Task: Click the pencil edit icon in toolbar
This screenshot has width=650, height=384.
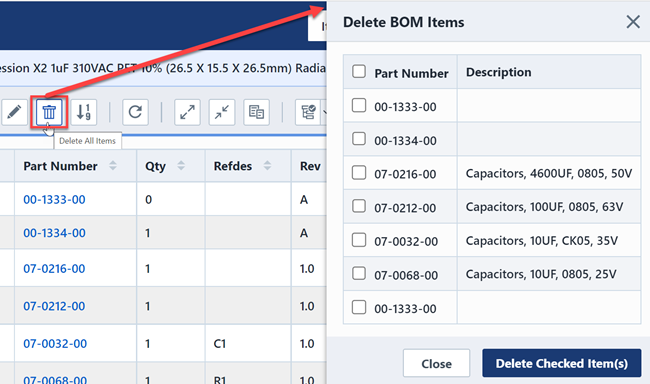Action: [x=15, y=112]
